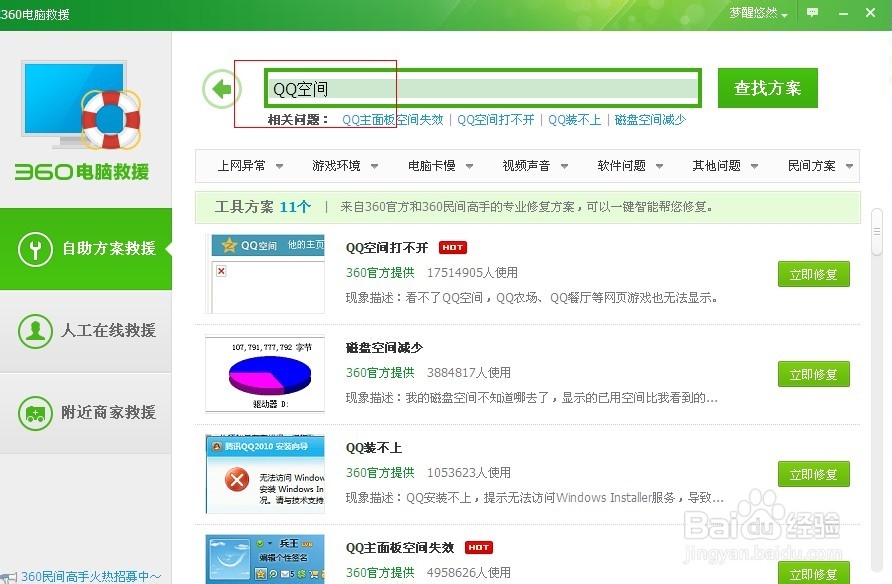The image size is (892, 584).
Task: Open the 360民间高手火热招募中 link
Action: tap(91, 577)
